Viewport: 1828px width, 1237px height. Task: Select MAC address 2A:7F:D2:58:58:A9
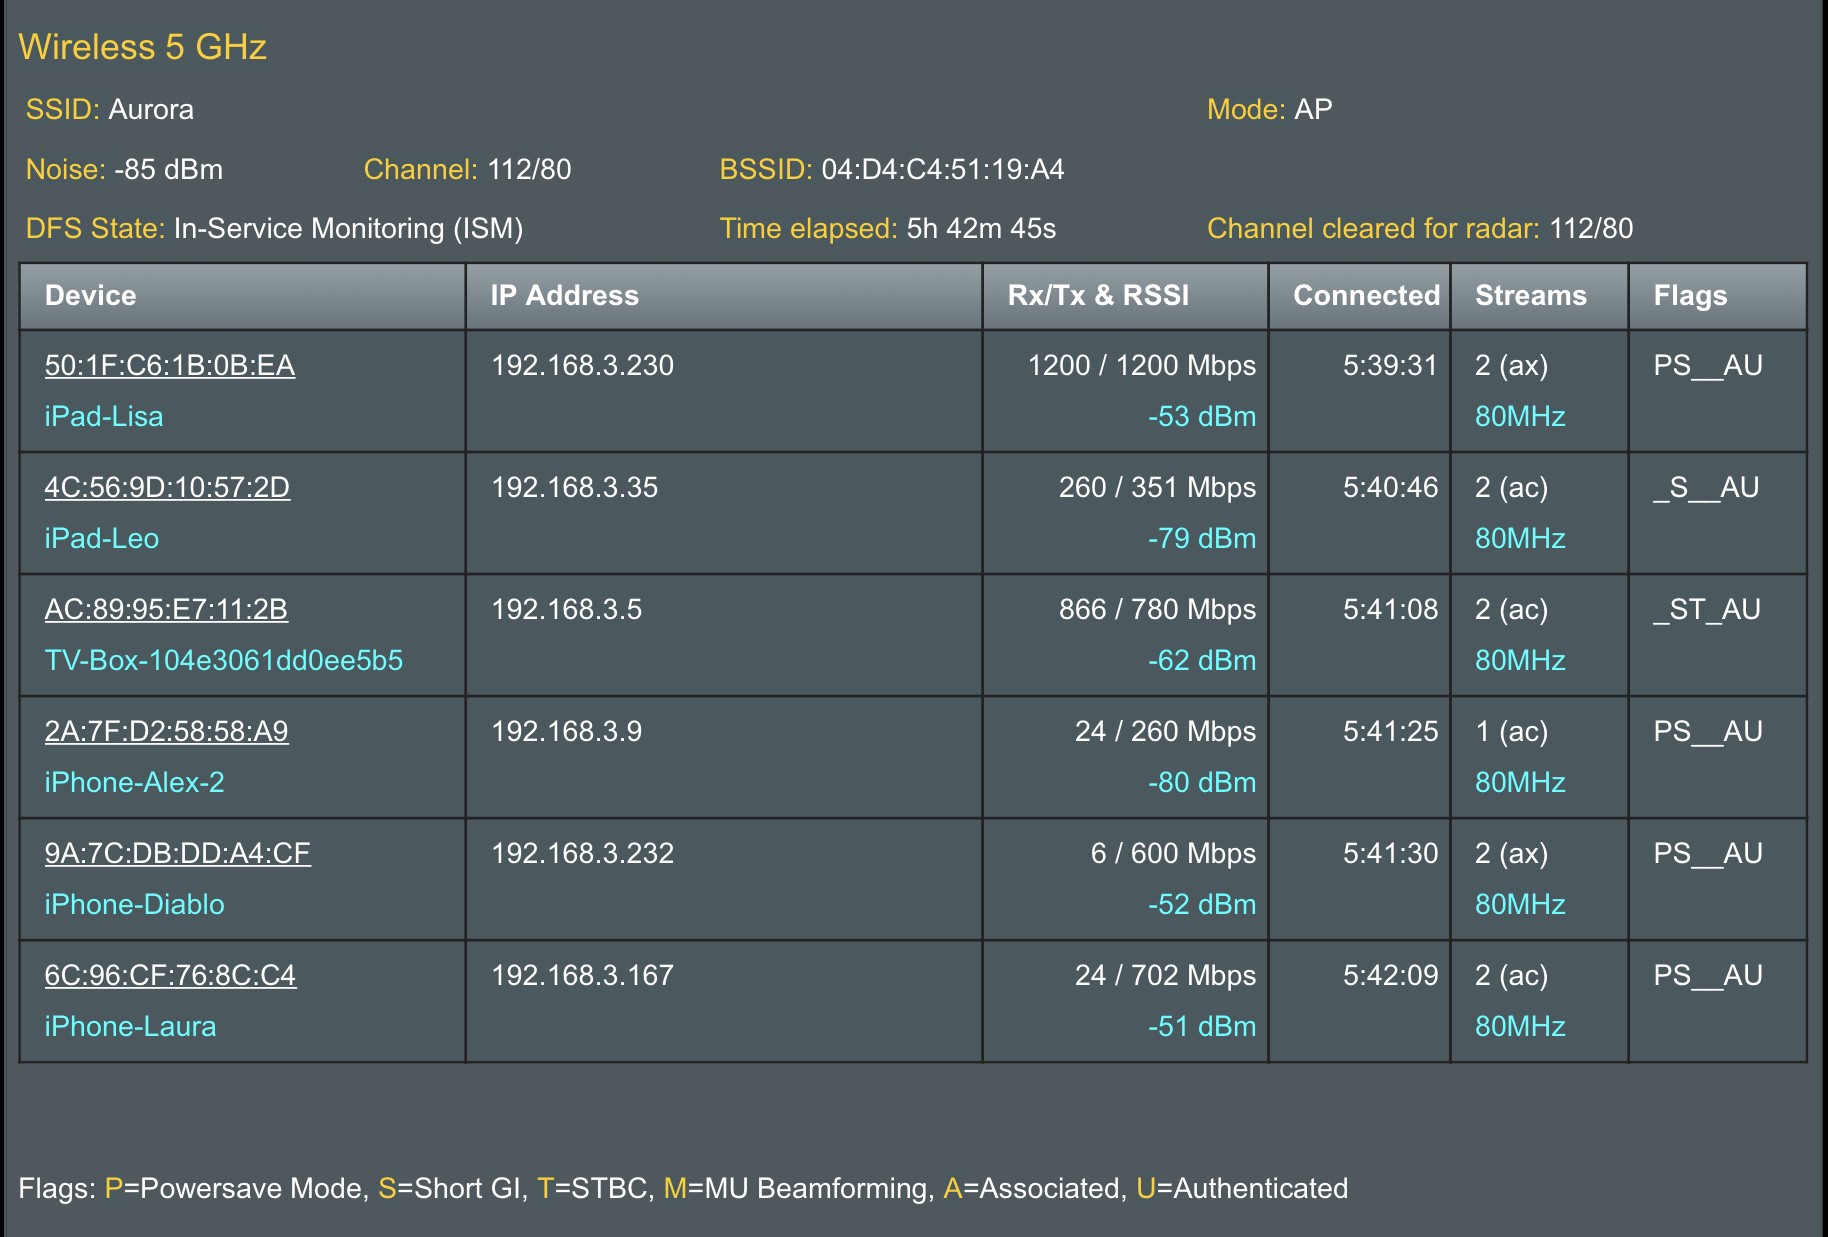(166, 732)
